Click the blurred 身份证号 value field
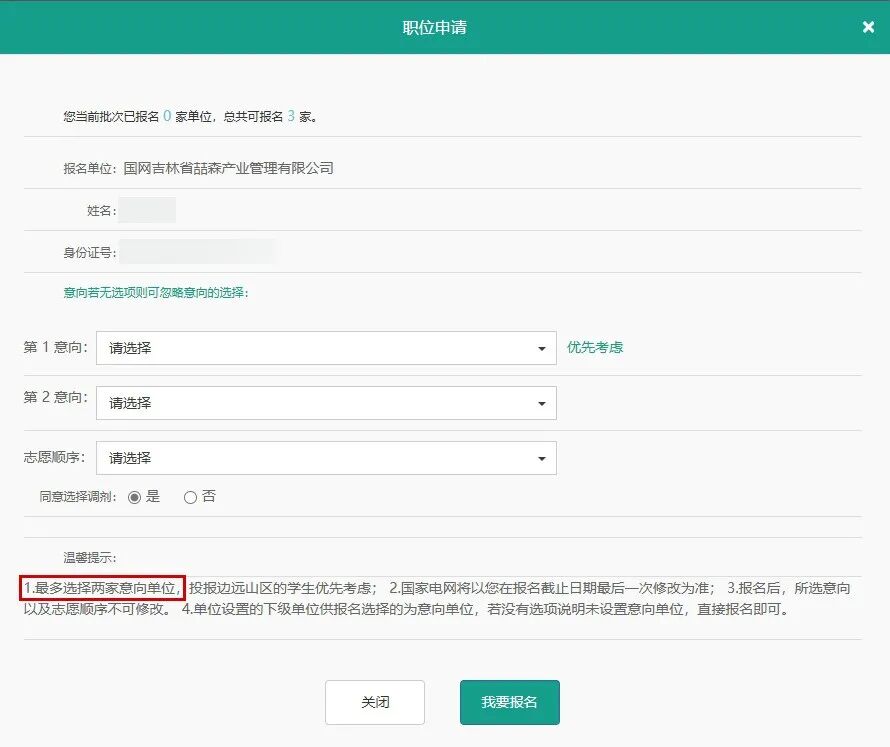This screenshot has height=747, width=890. [197, 252]
